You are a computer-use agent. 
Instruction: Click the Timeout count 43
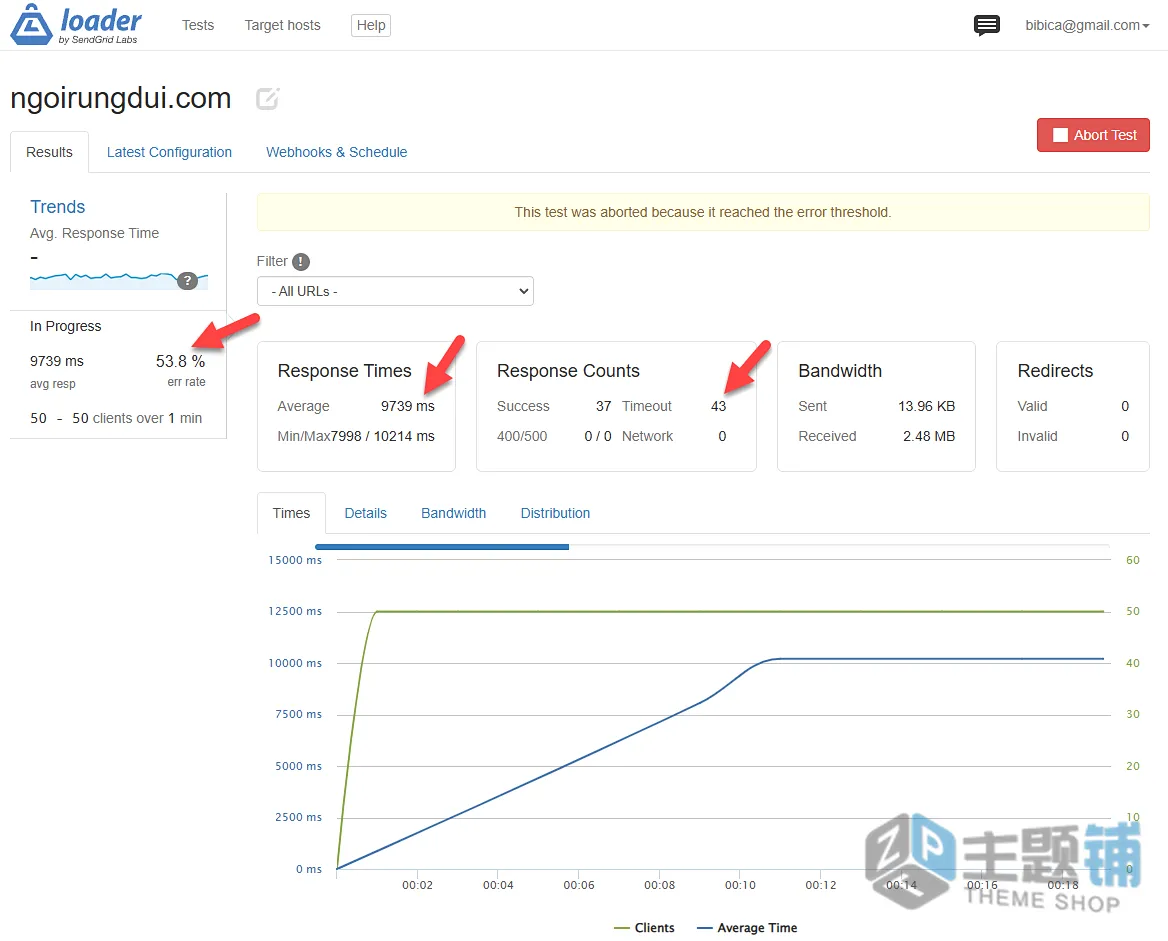tap(718, 406)
